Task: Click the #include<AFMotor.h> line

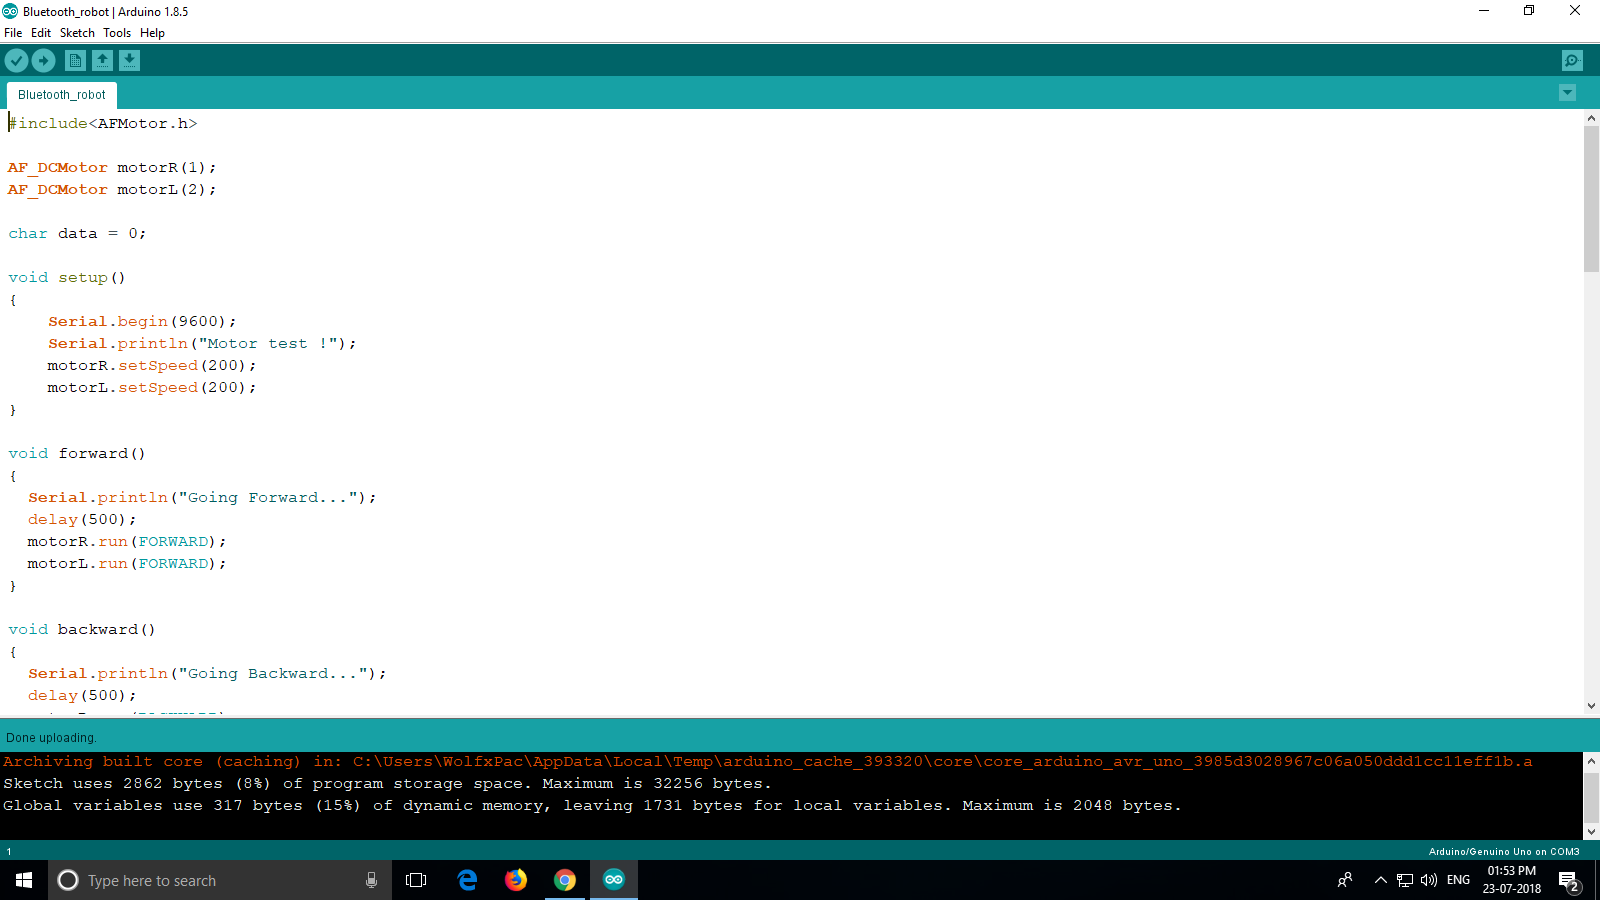Action: pos(103,123)
